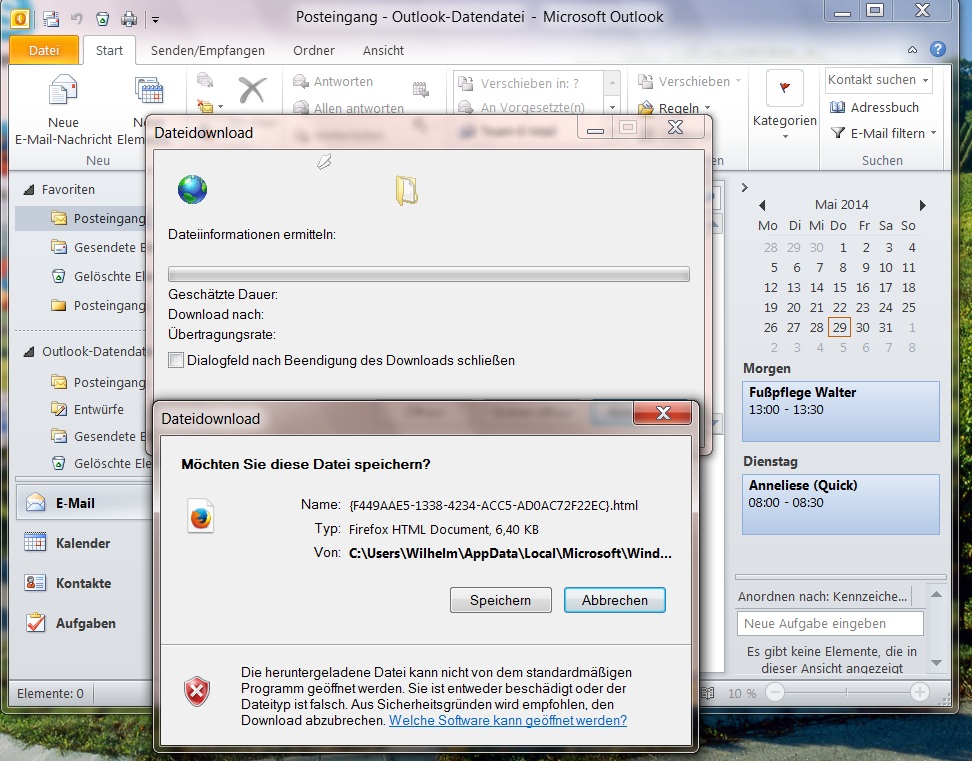Screen dimensions: 972x761
Task: Click the Verschieben icon in ribbon
Action: pos(645,81)
